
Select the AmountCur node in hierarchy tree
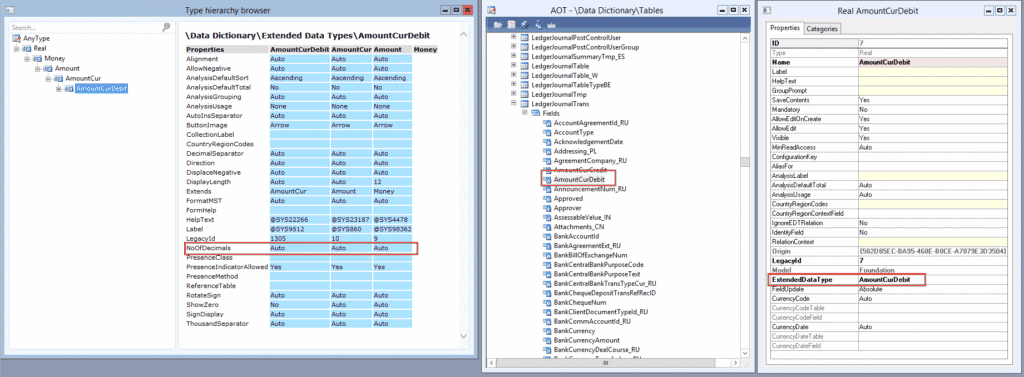[83, 78]
